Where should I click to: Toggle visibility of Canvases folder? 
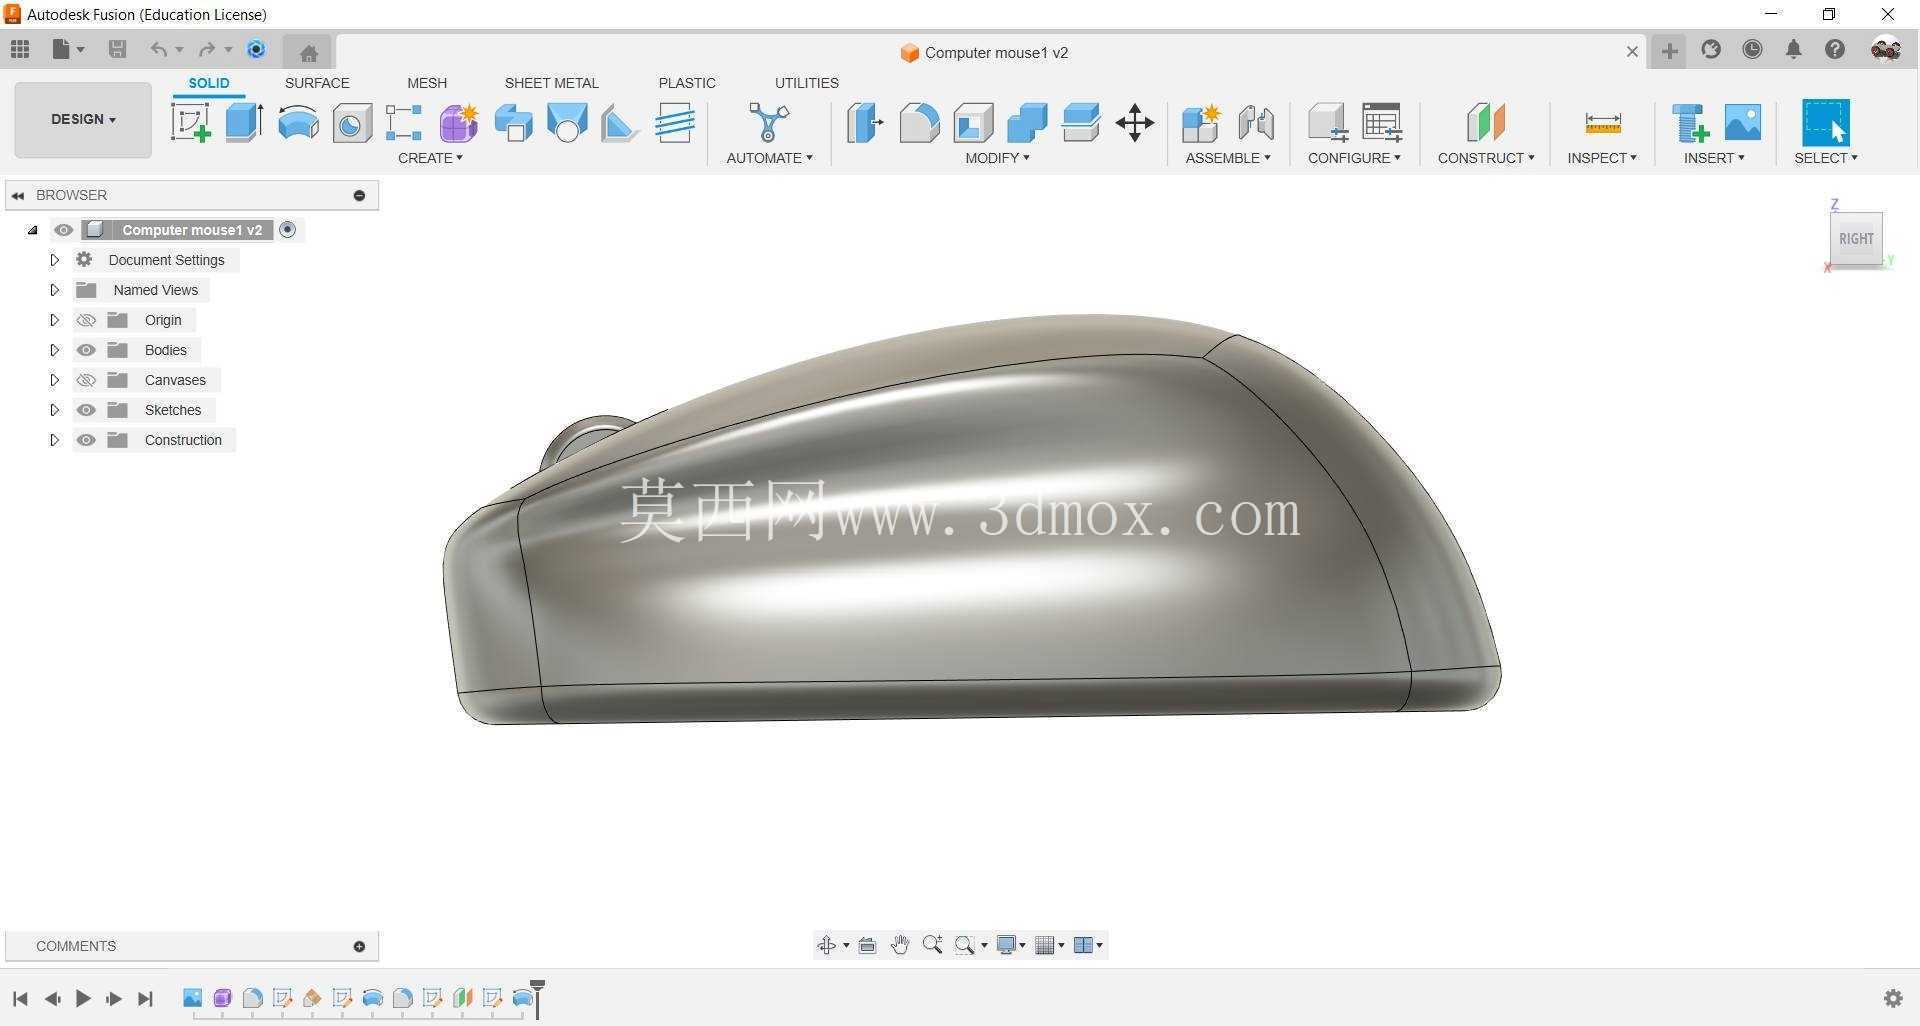86,380
